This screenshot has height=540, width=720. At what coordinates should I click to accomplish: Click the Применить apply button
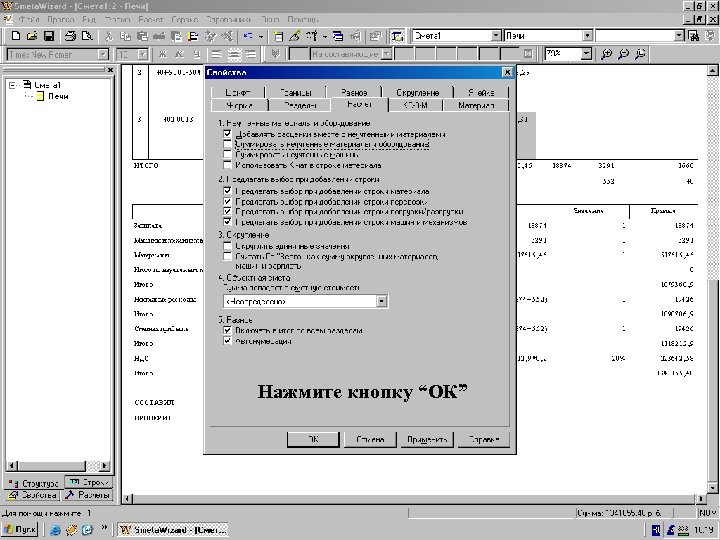(427, 439)
